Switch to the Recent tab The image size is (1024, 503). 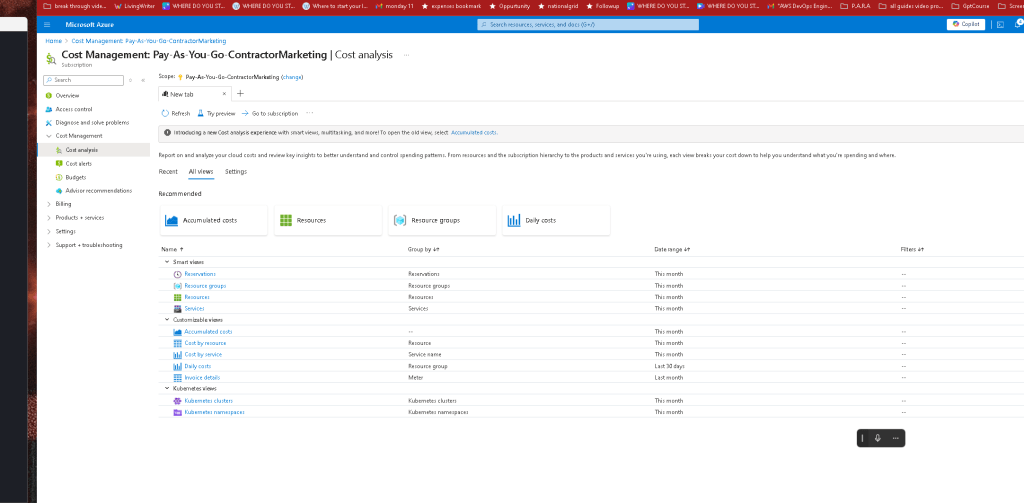pos(168,172)
